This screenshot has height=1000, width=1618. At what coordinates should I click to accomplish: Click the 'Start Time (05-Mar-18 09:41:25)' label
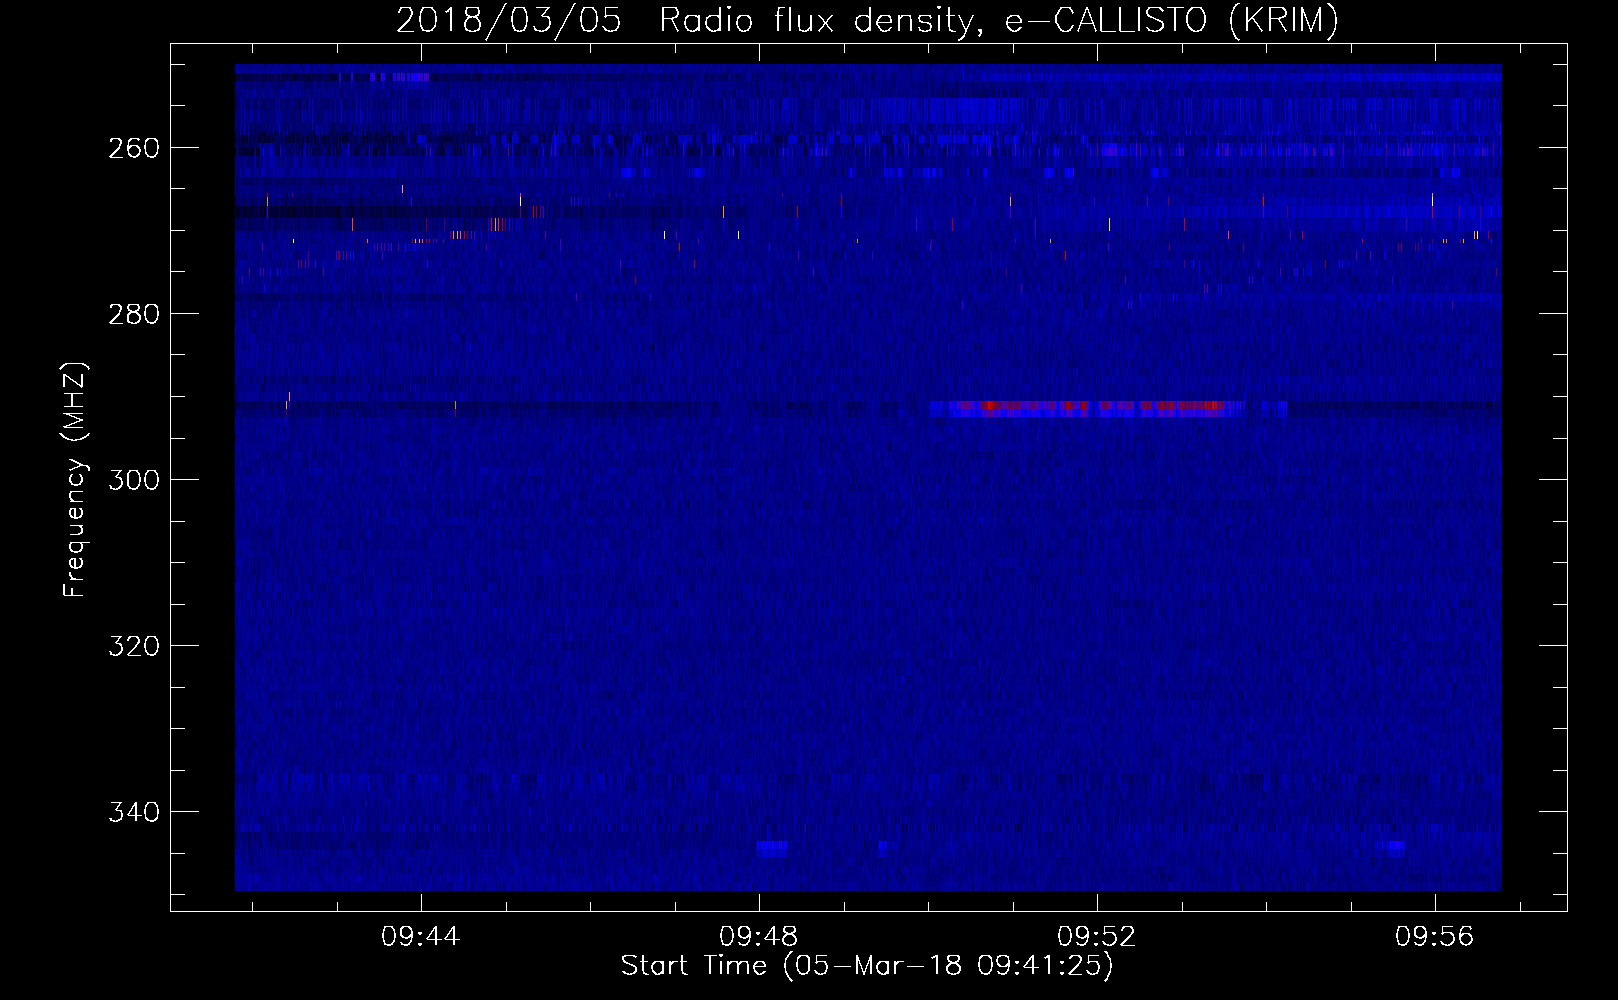(867, 966)
